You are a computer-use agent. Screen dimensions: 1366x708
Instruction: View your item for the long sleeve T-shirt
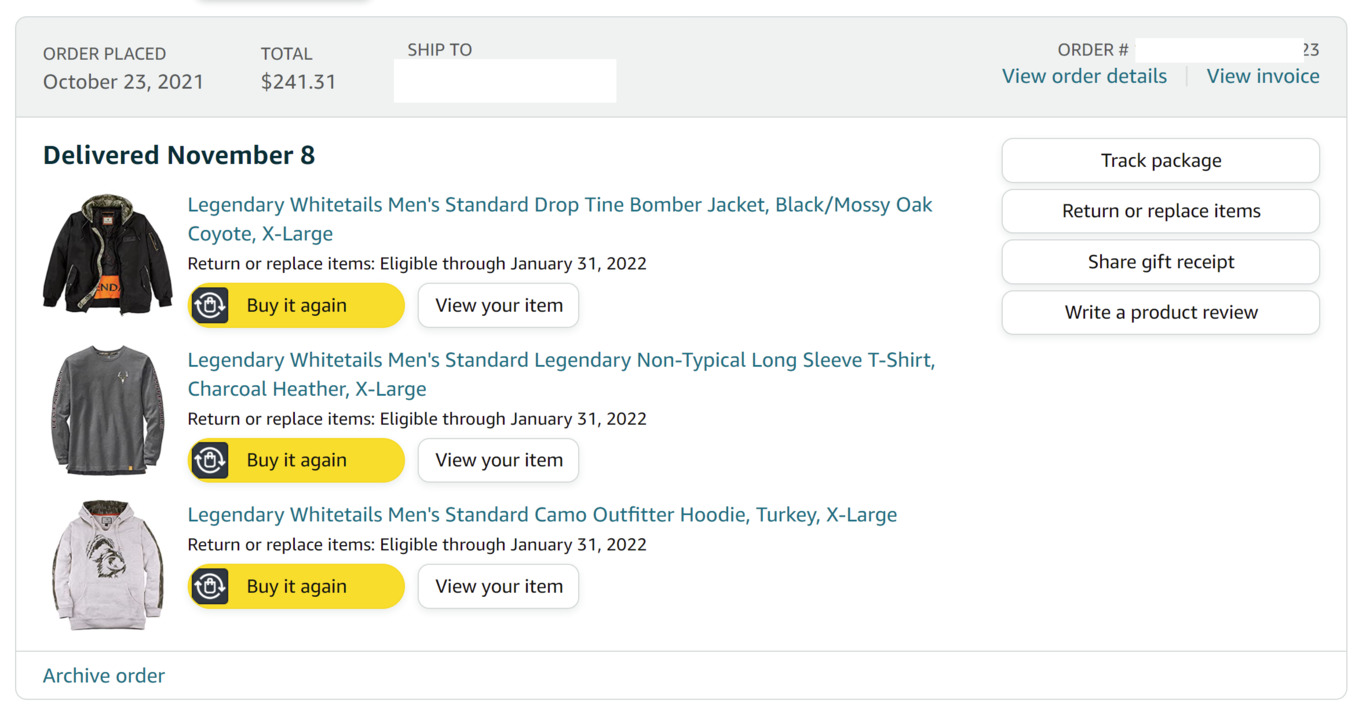point(498,460)
